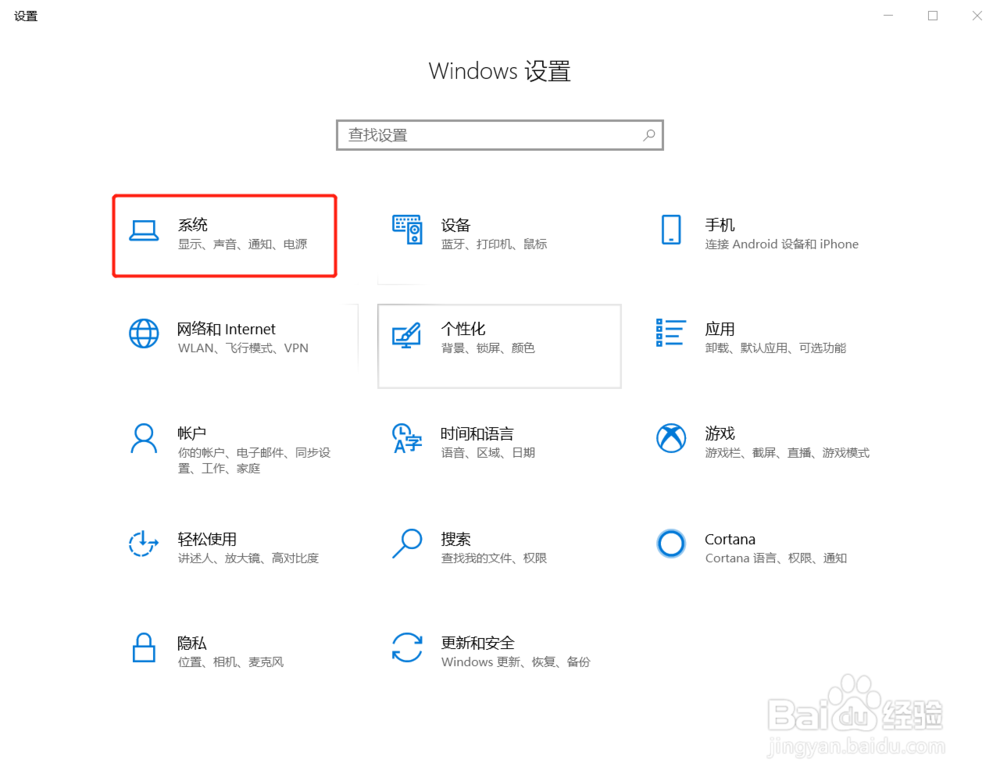This screenshot has height=781, width=1000.
Task: Close the 设置 window
Action: 977,15
